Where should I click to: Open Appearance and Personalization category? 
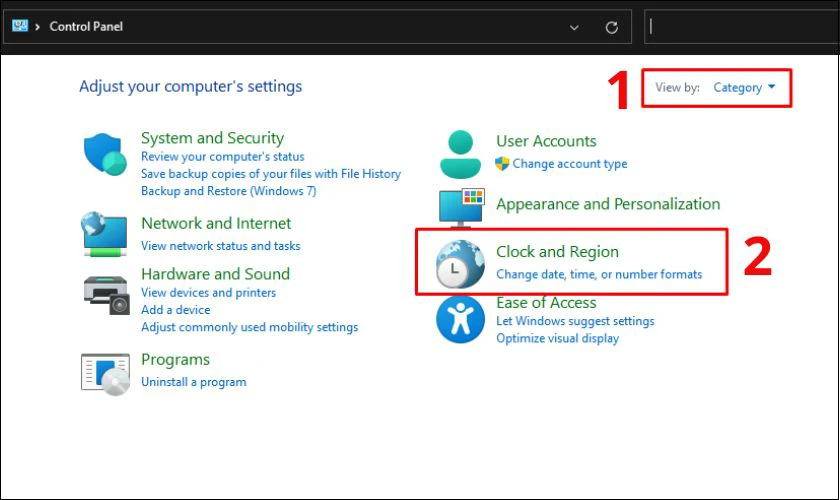click(x=608, y=204)
